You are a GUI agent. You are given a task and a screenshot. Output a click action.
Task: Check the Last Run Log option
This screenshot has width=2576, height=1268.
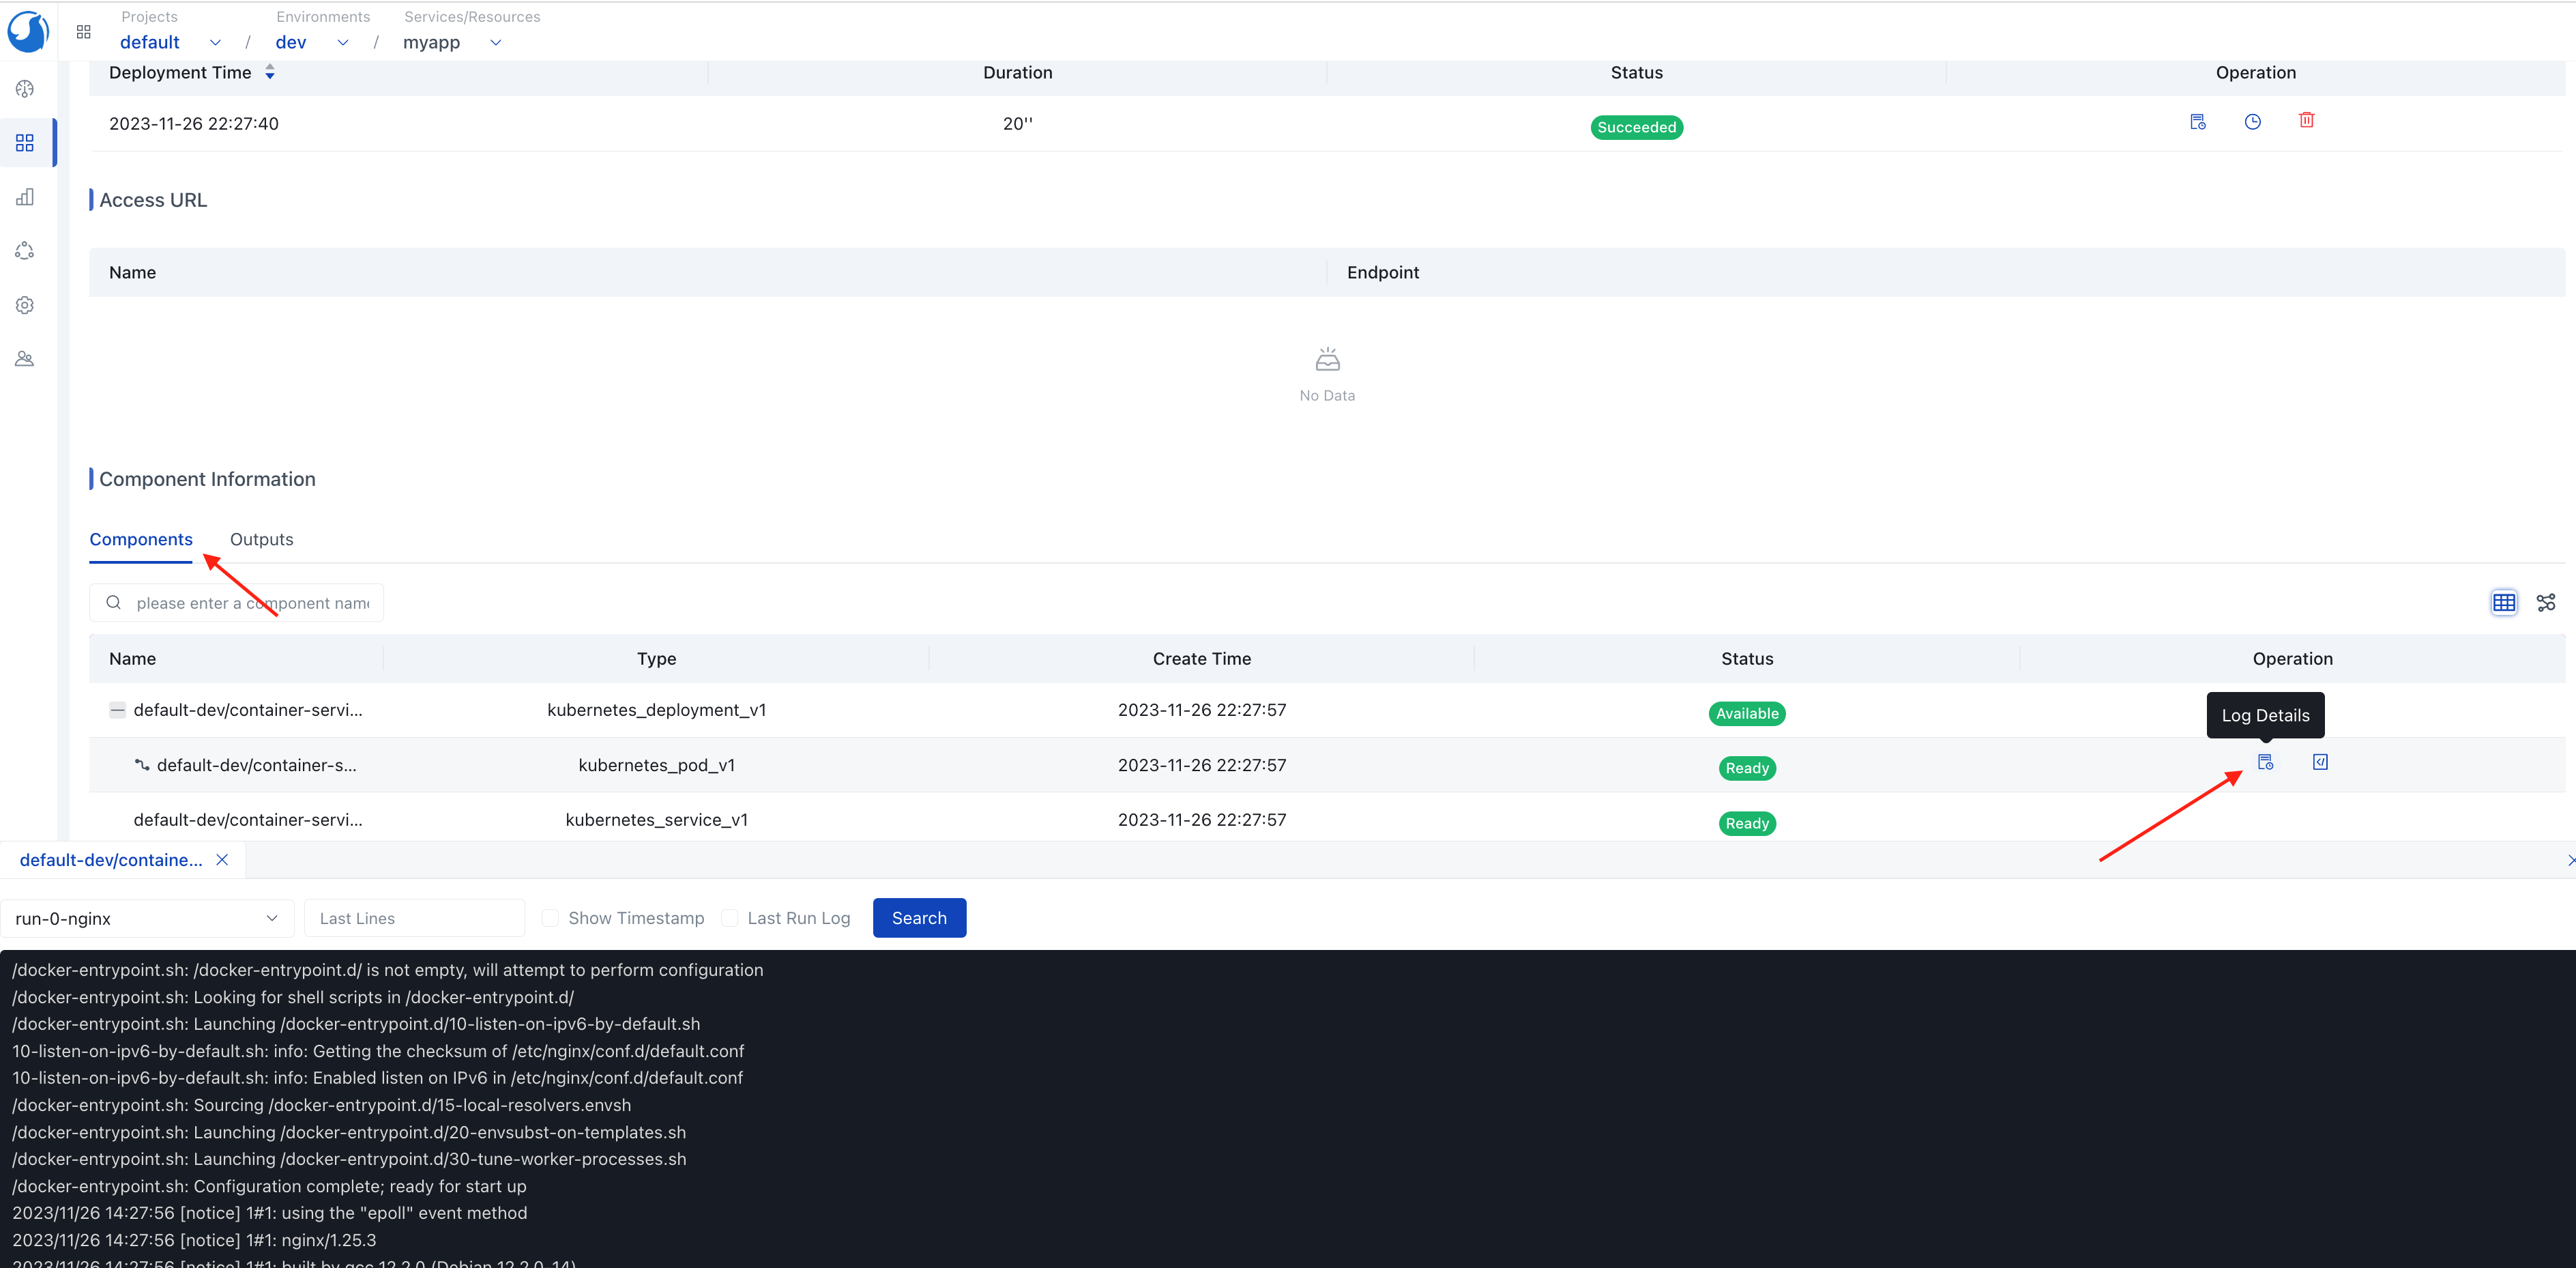[730, 918]
